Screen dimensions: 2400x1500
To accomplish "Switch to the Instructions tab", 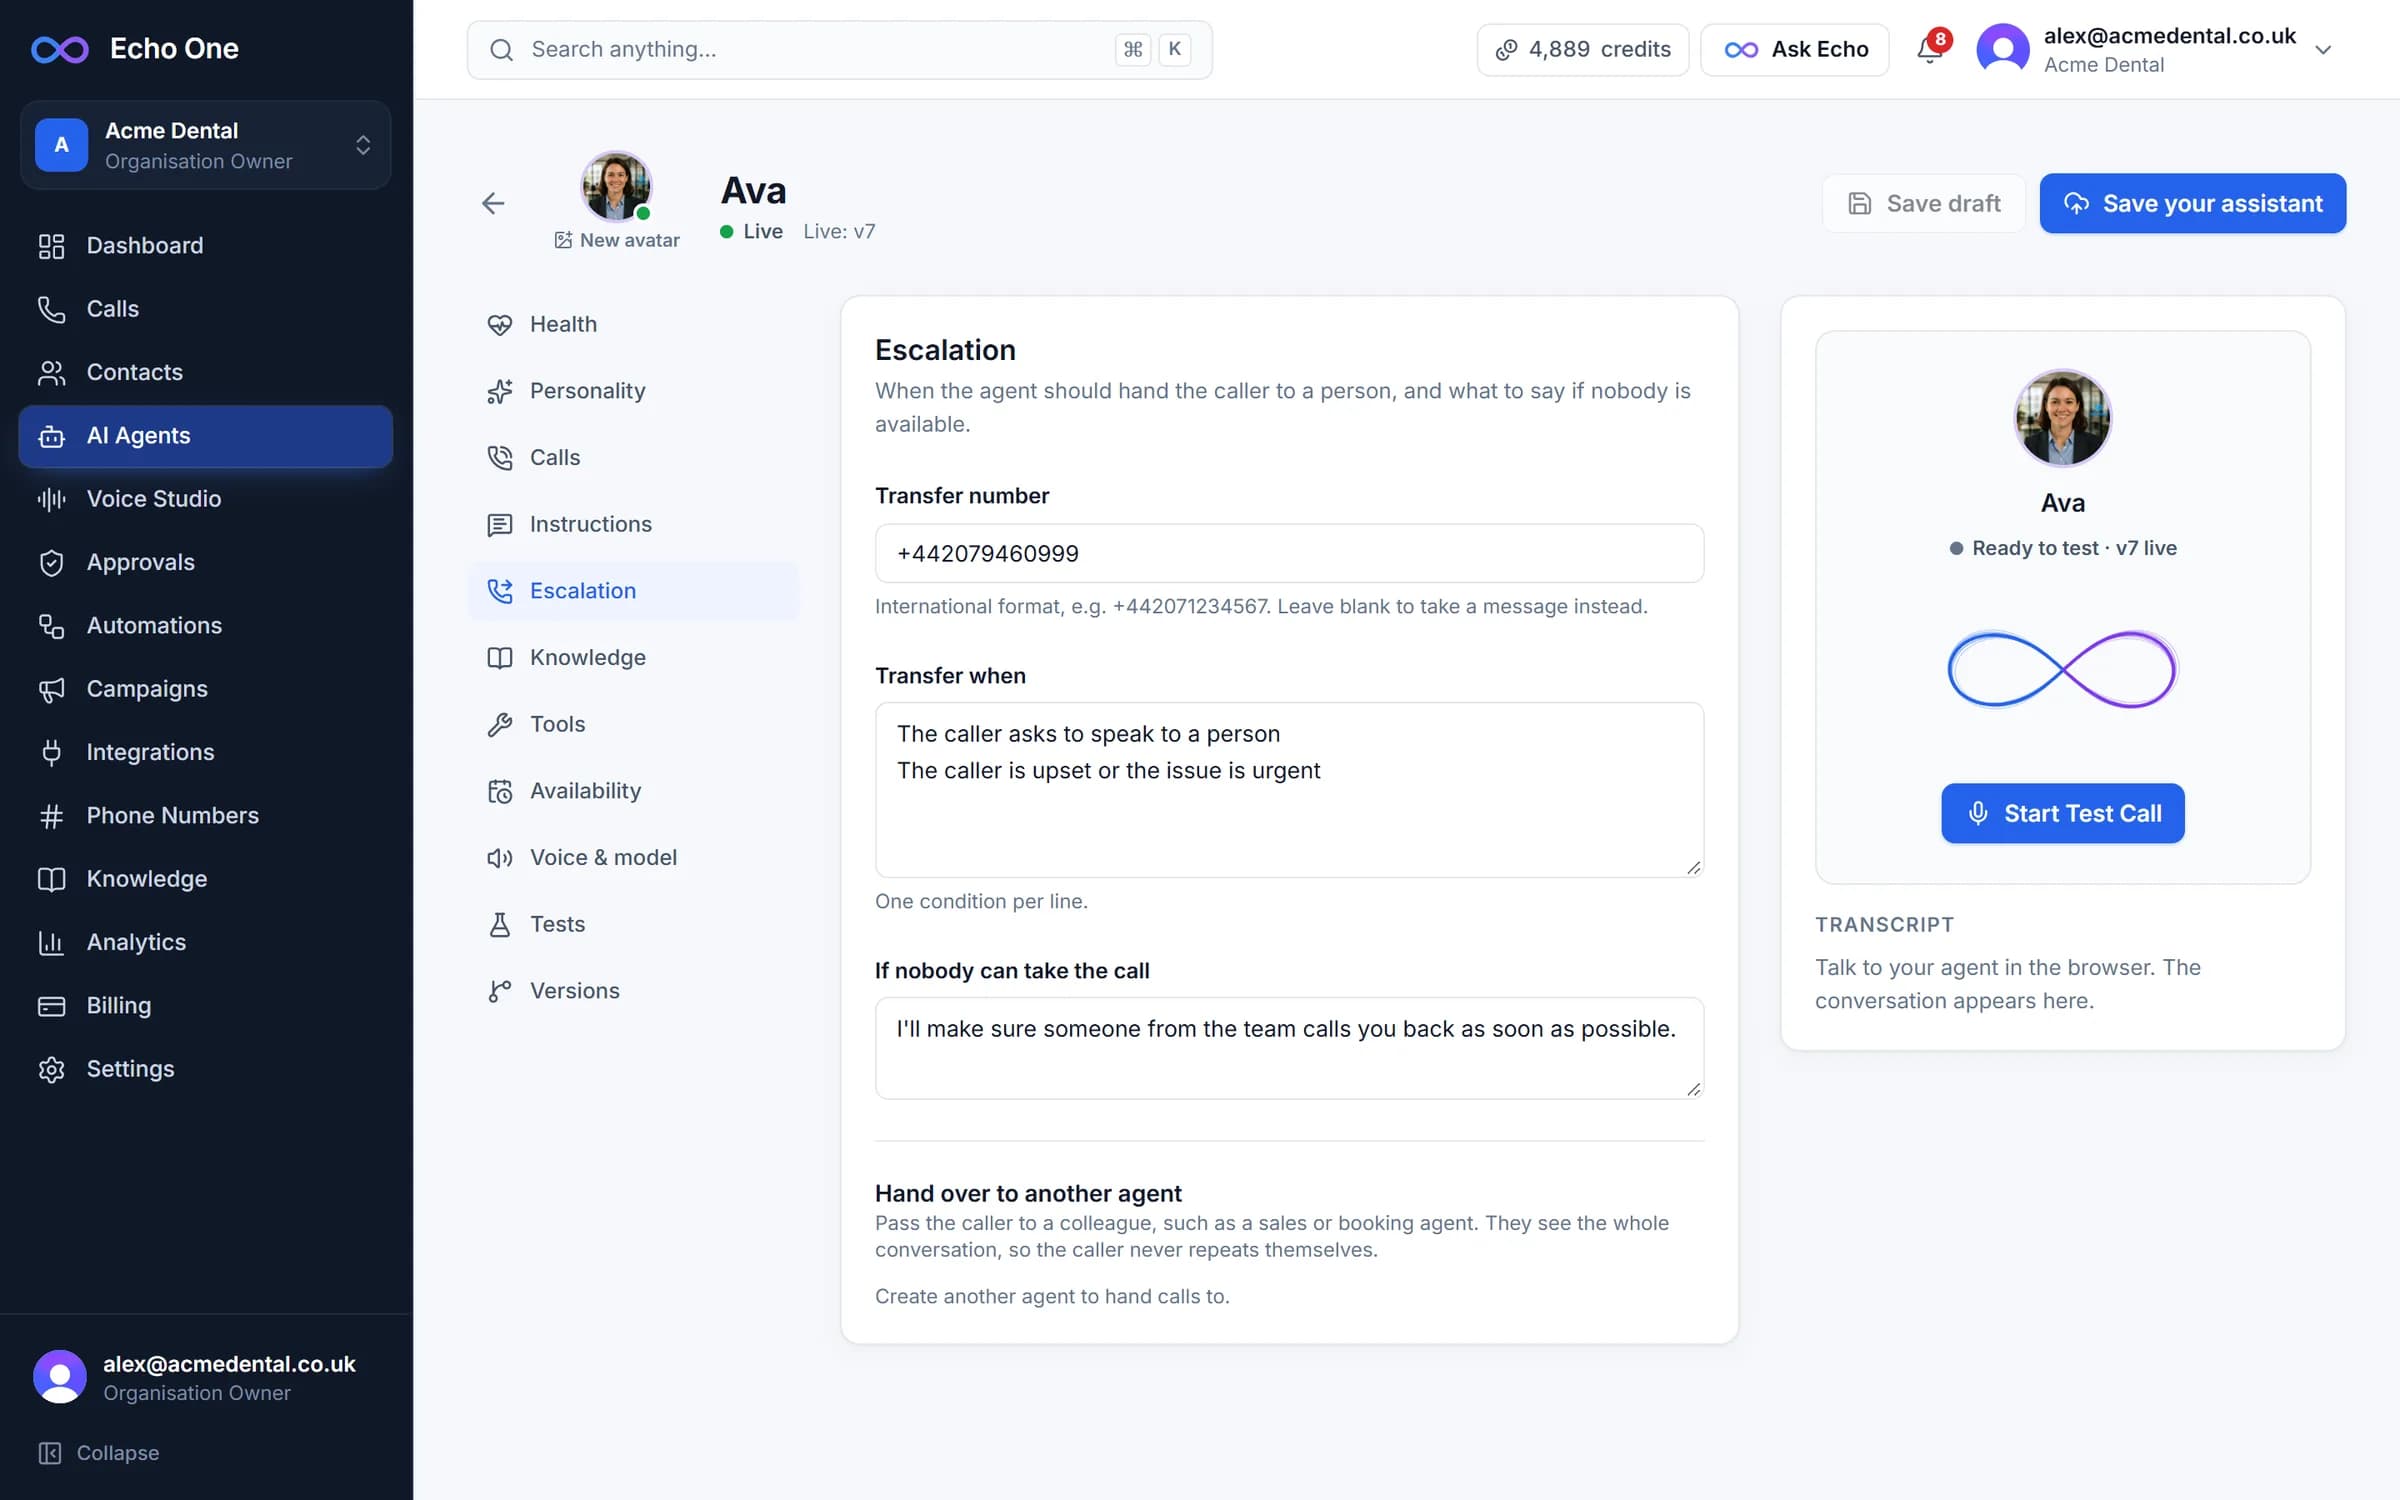I will [633, 524].
